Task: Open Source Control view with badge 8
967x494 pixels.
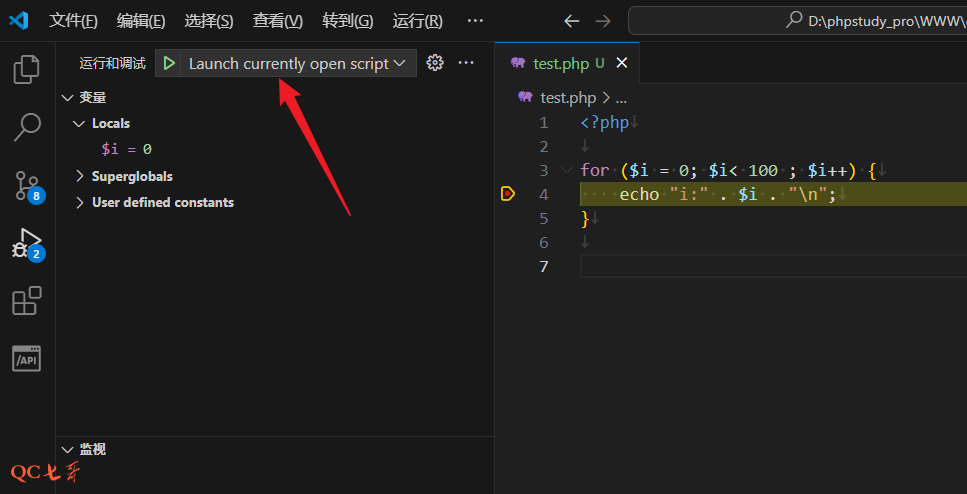Action: [x=27, y=185]
